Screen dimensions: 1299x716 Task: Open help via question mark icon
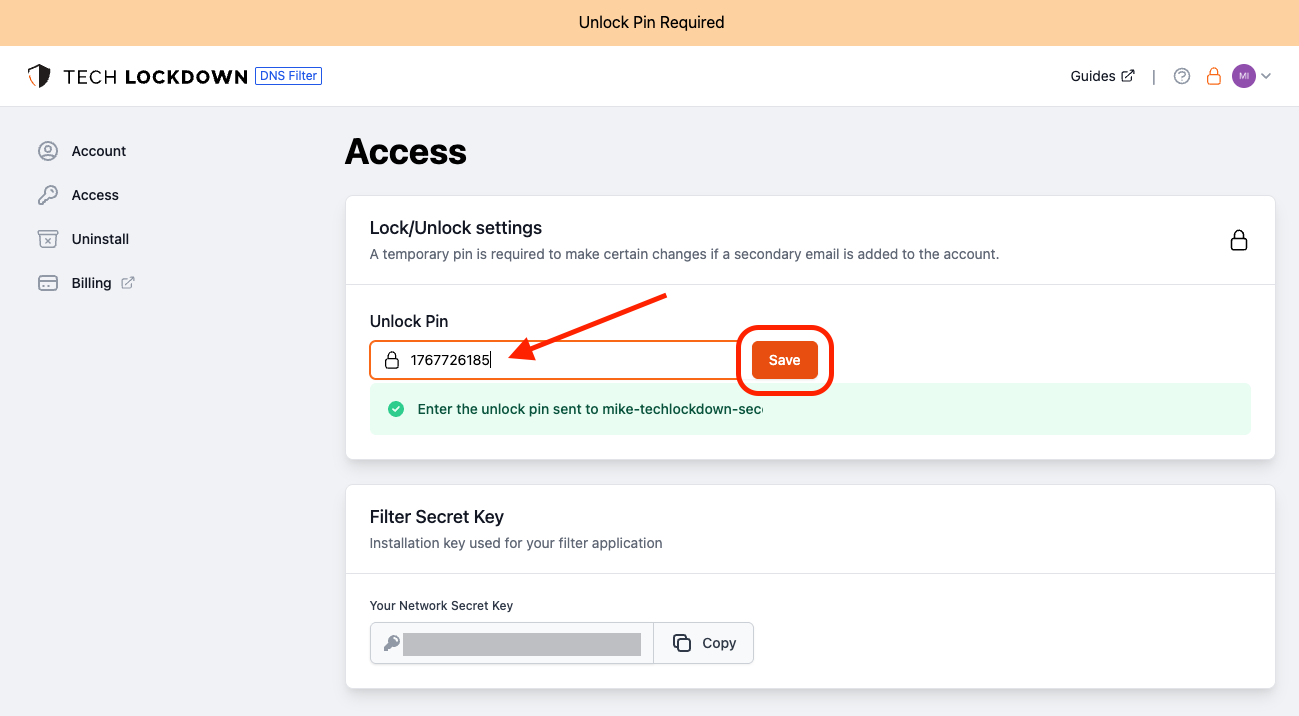[x=1182, y=76]
